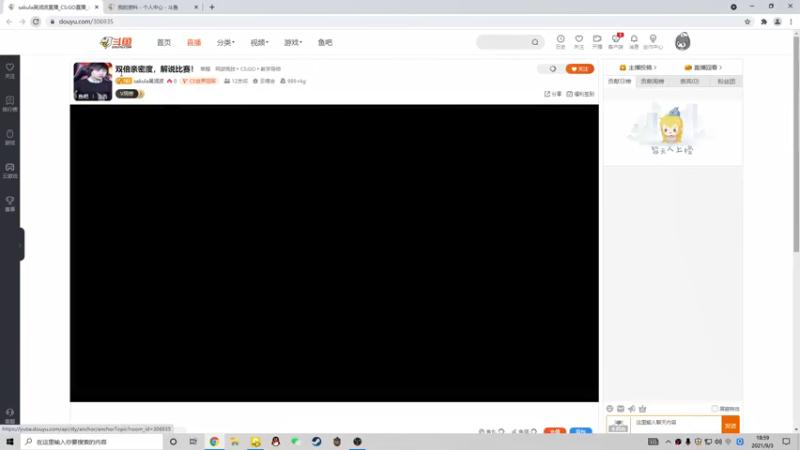The image size is (800, 450).
Task: Open QQ penguin icon in taskbar
Action: coord(276,441)
